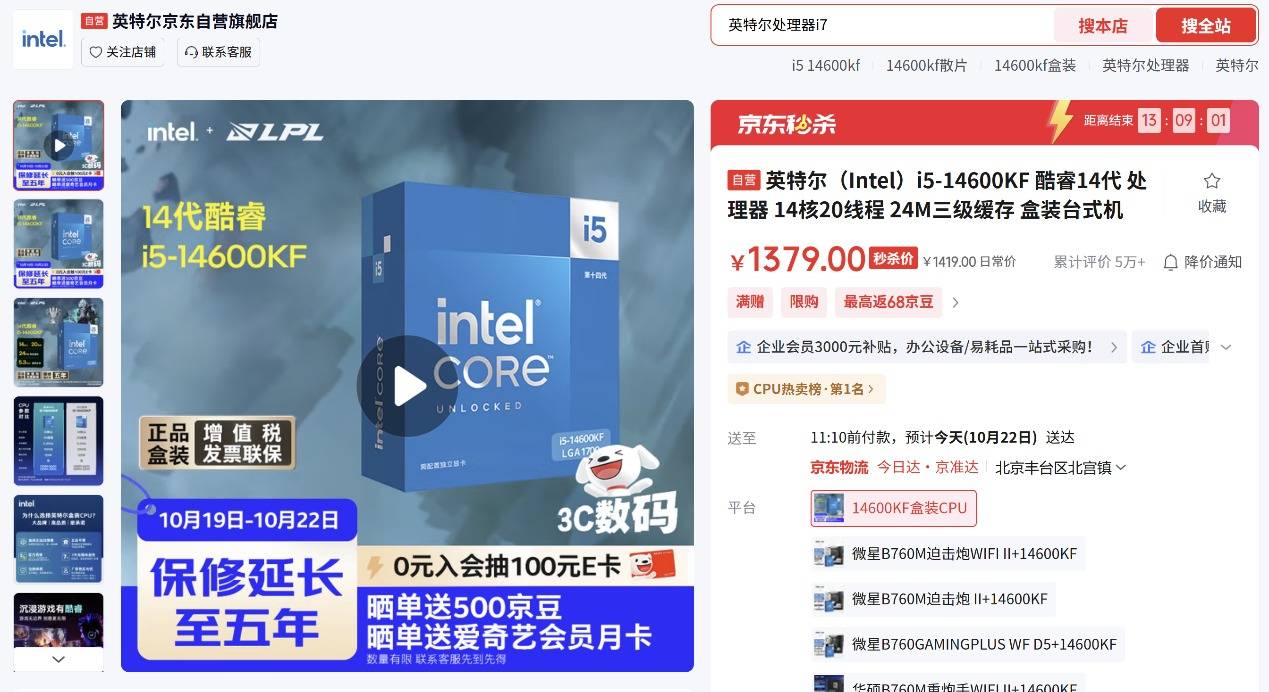Select the 满赠 promotion tag
This screenshot has height=692, width=1269.
point(750,302)
